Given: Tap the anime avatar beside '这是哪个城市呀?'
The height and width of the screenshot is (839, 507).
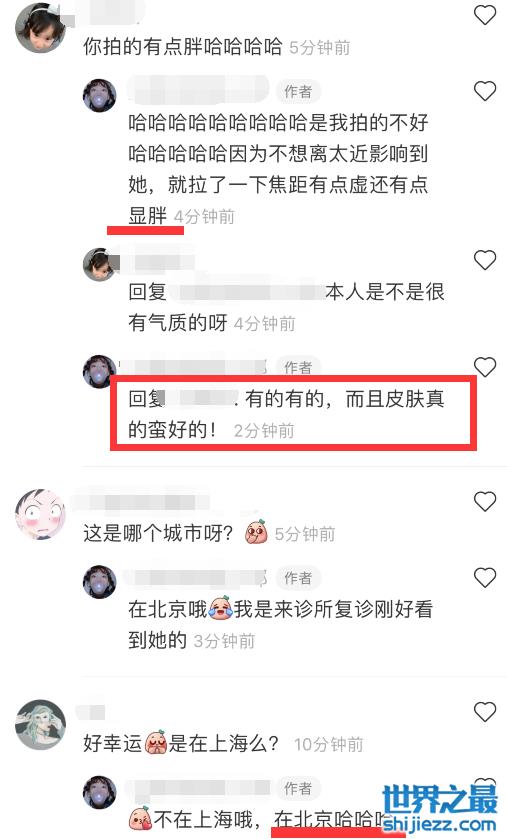Looking at the screenshot, I should (40, 514).
